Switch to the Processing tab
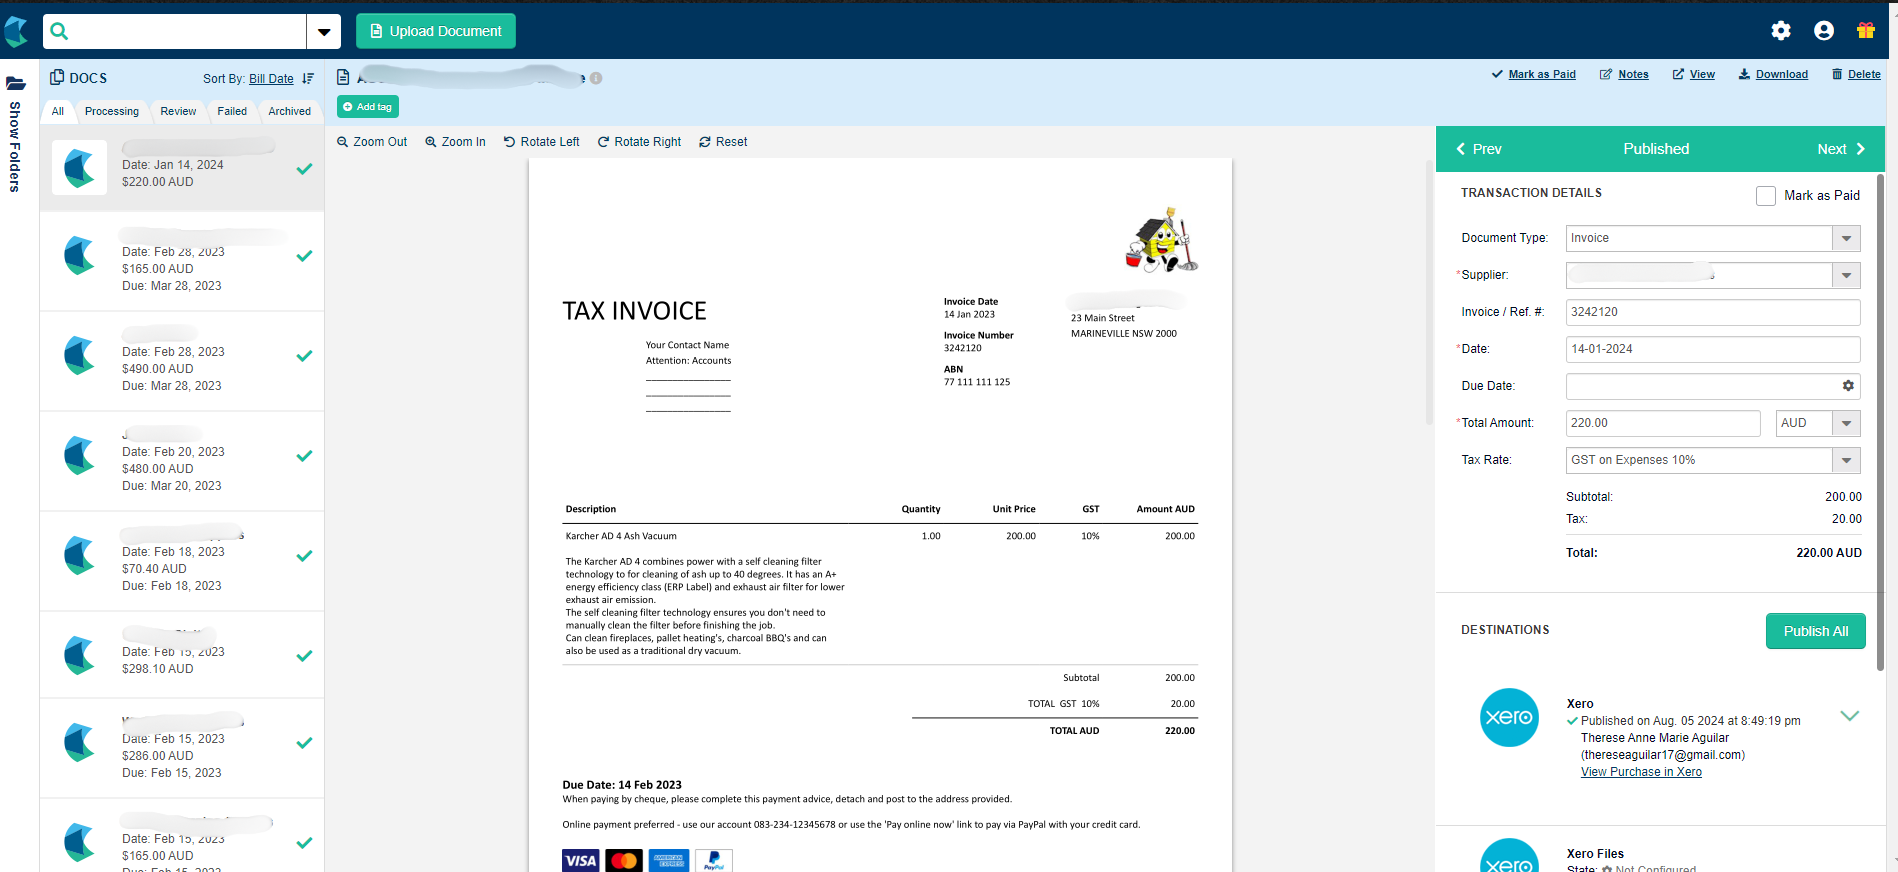This screenshot has width=1898, height=872. click(x=112, y=111)
